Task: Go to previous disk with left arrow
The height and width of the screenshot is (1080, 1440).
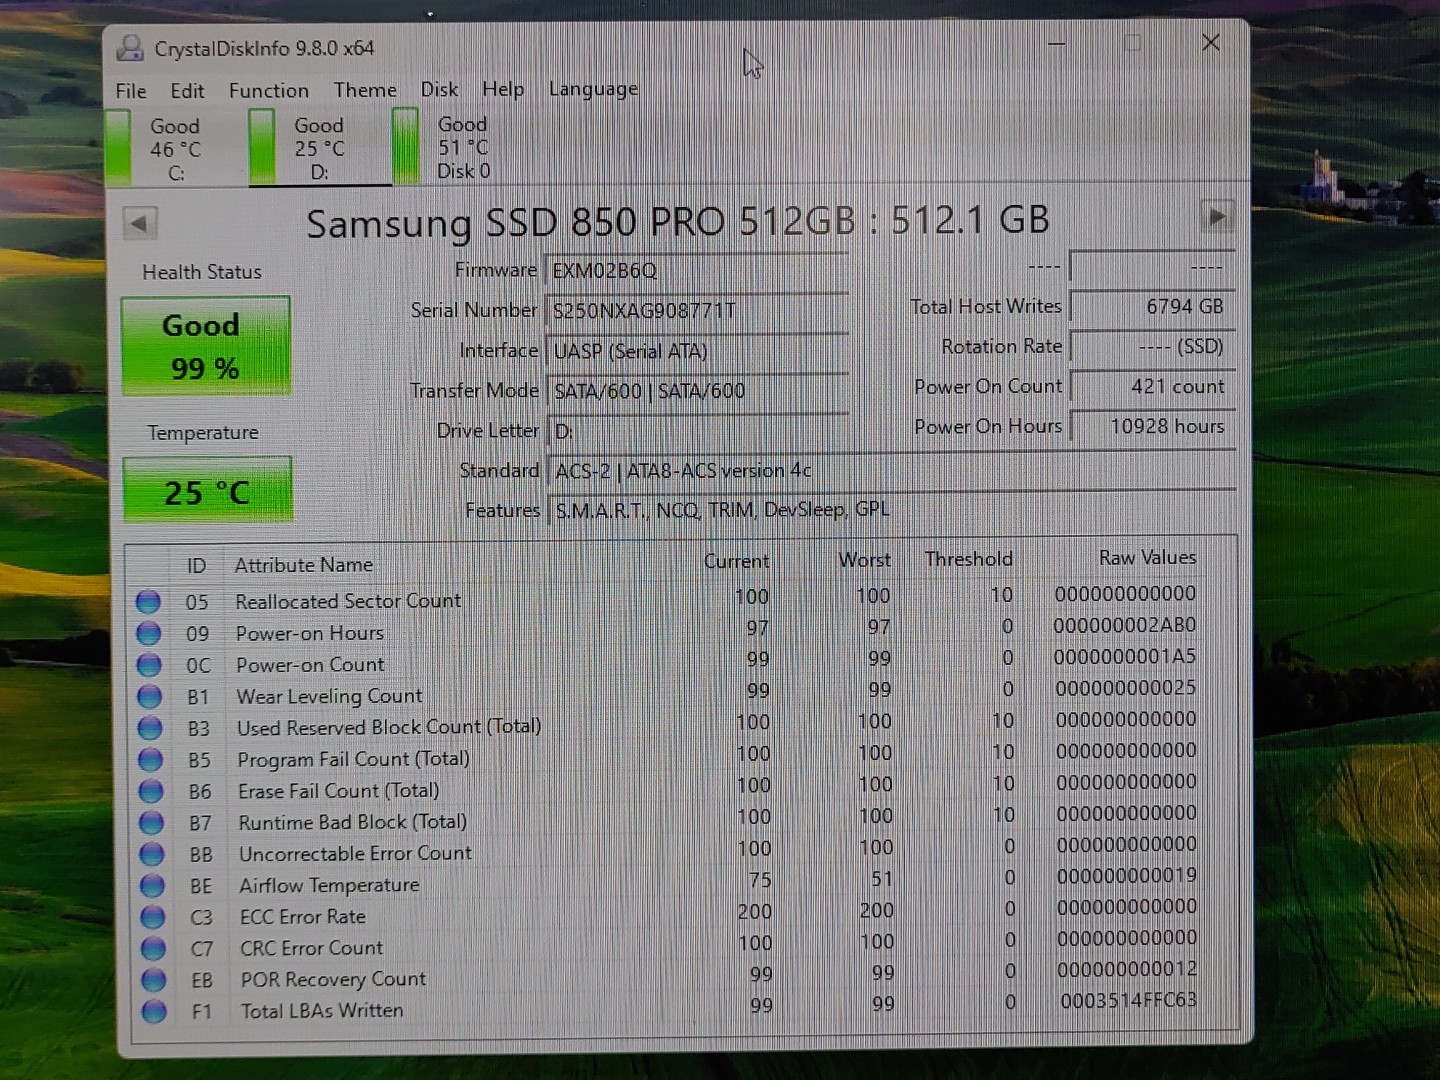Action: coord(140,222)
